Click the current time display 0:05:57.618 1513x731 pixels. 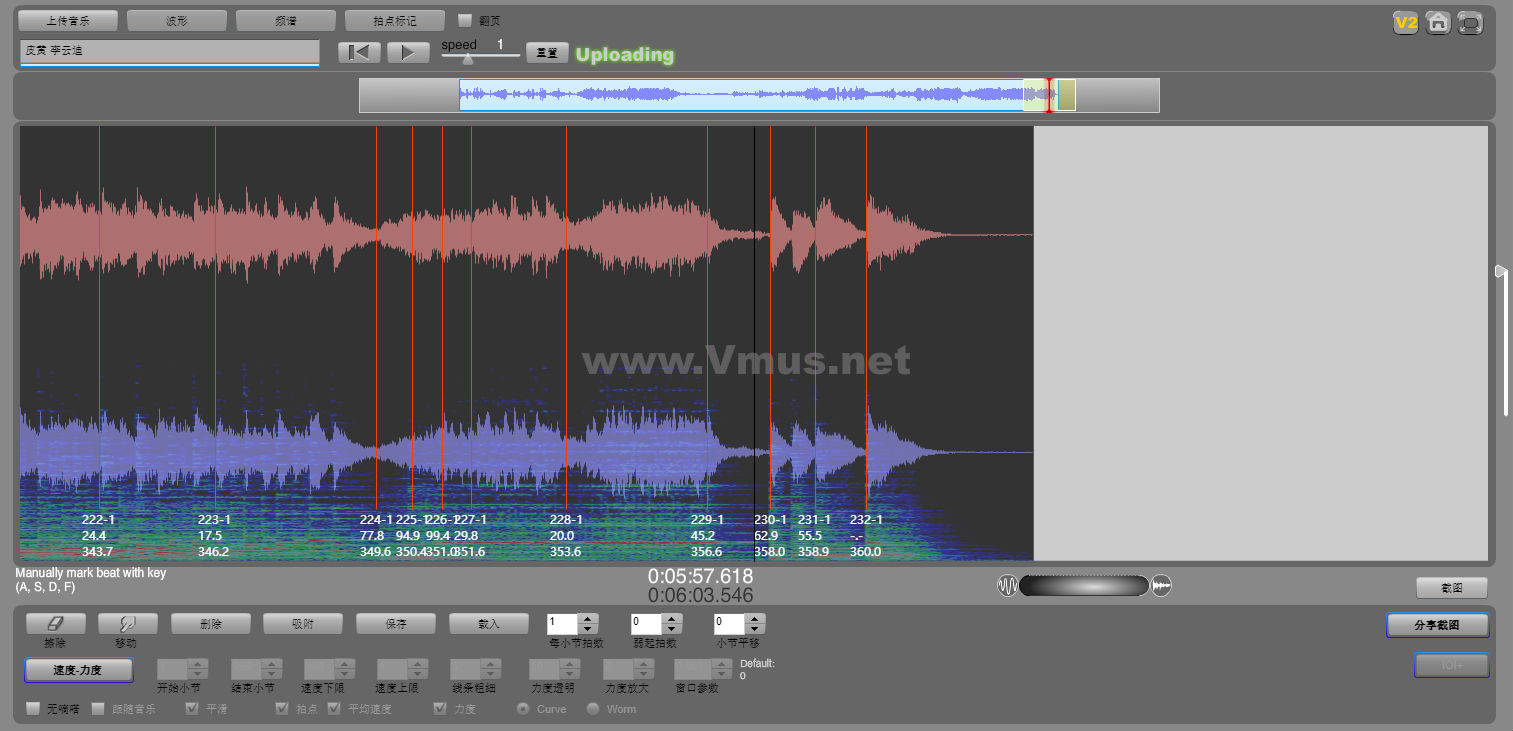[701, 577]
